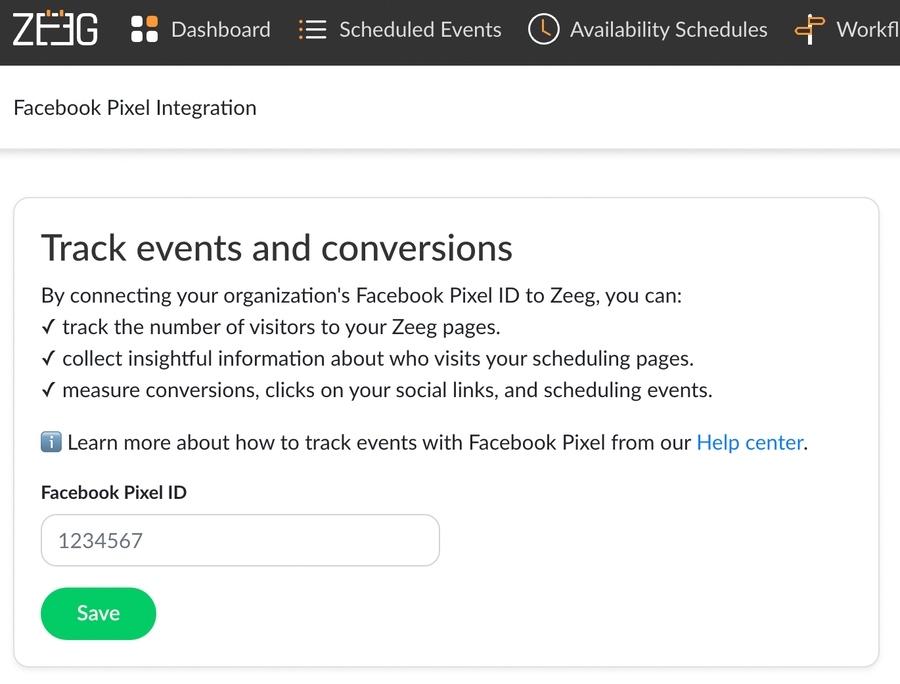Select the truncated Workflows text label

tap(866, 30)
